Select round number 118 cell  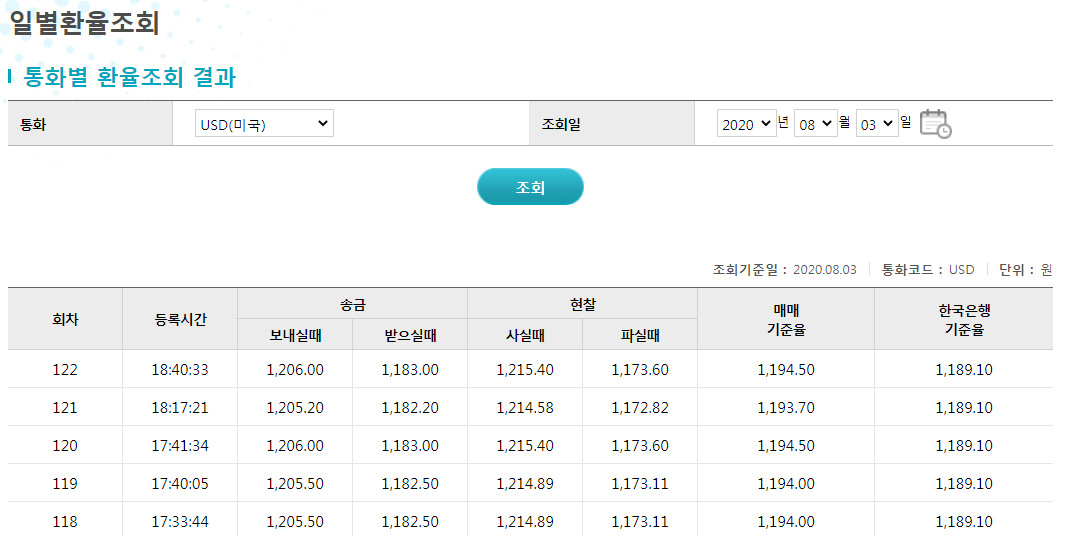65,522
